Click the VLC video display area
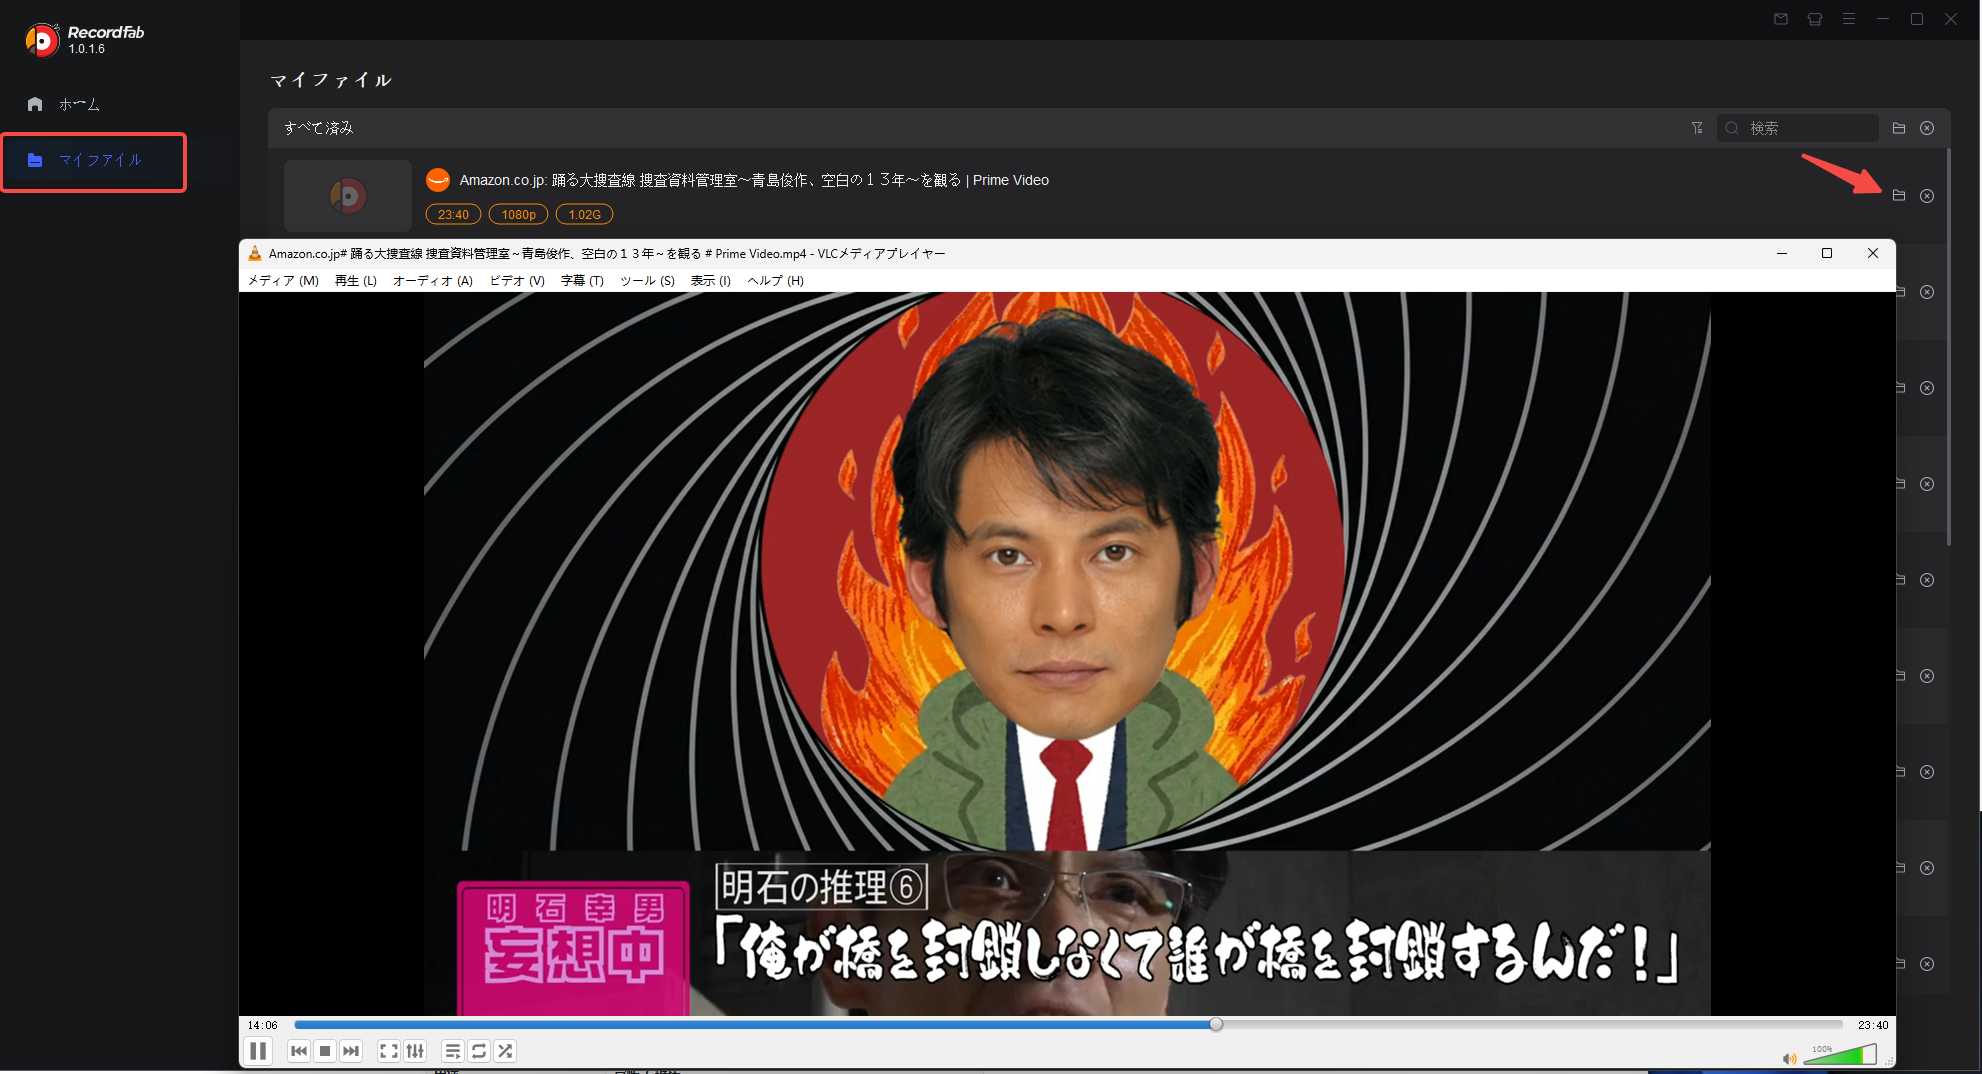The image size is (1982, 1074). pos(1067,654)
